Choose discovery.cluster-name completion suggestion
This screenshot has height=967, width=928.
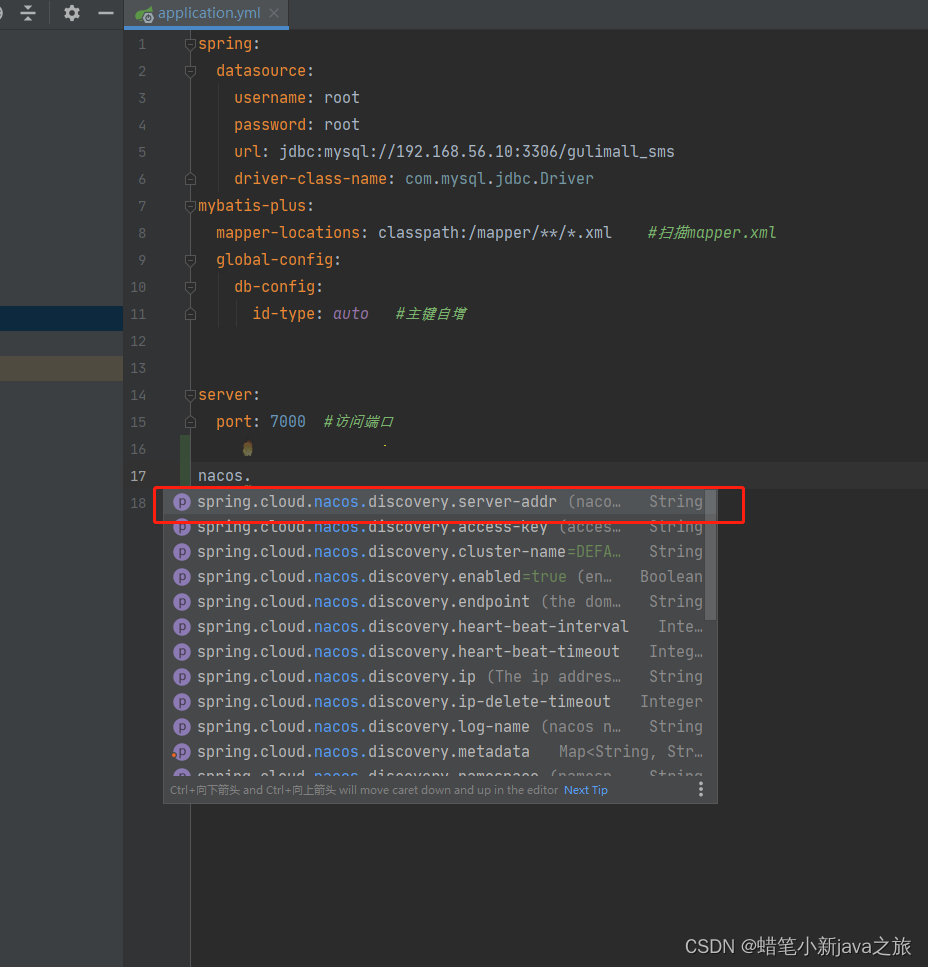coord(435,552)
